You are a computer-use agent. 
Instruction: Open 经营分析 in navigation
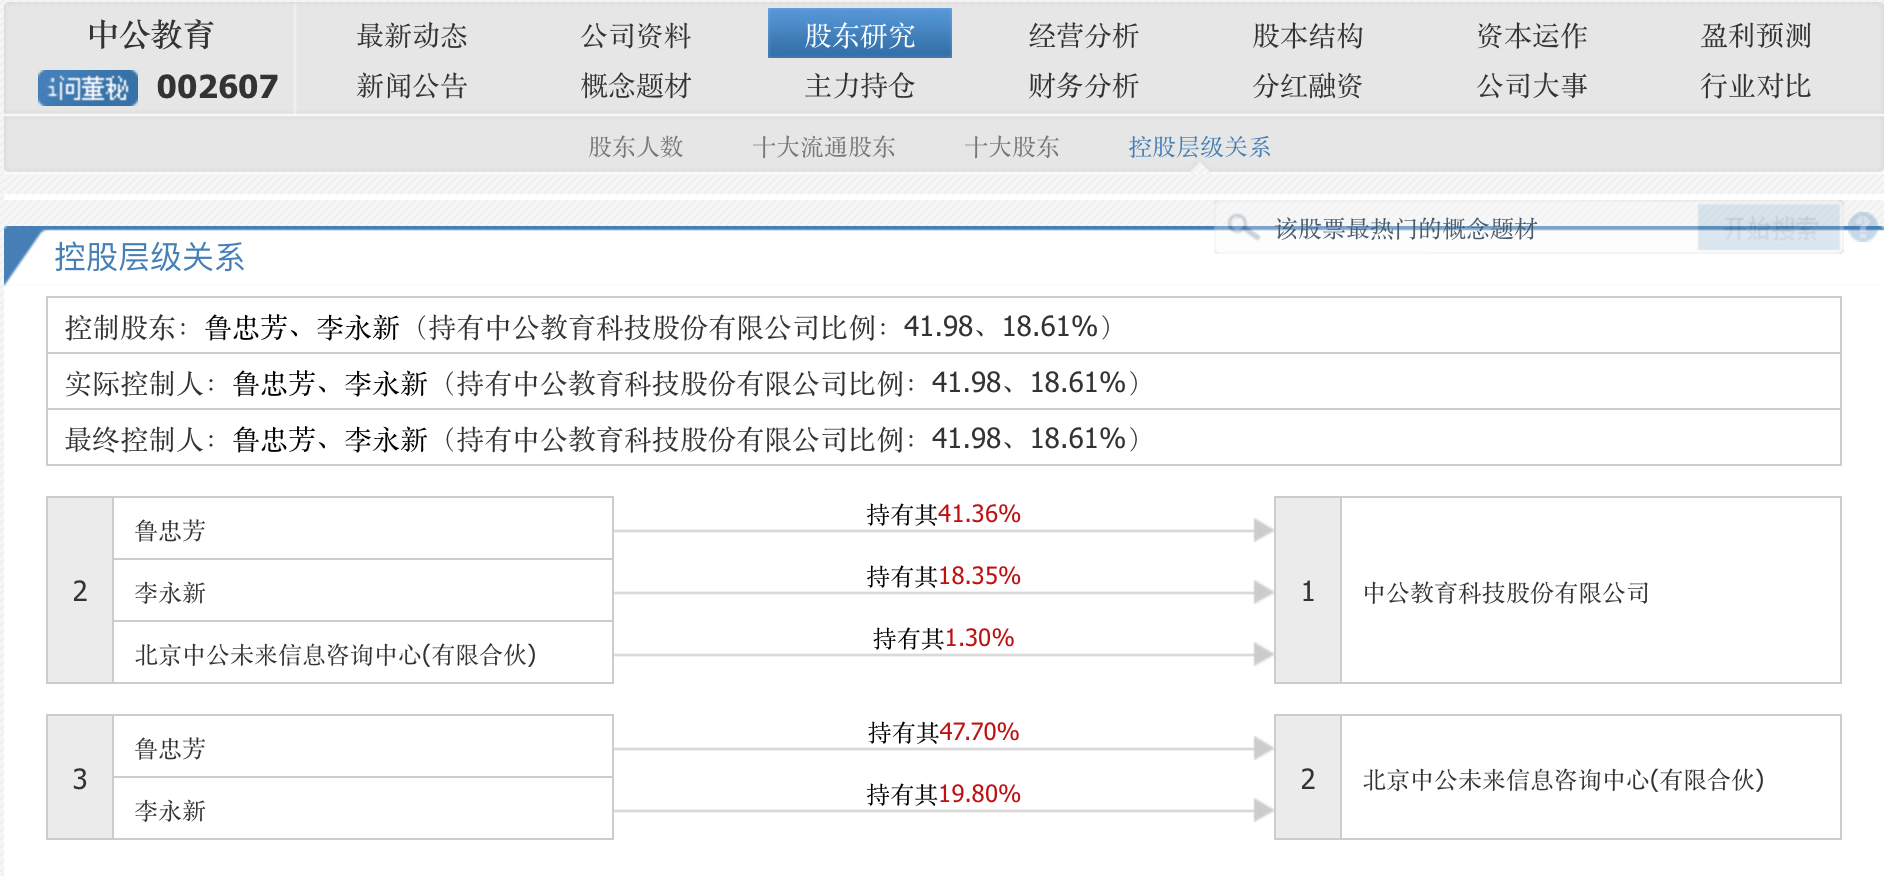pyautogui.click(x=1083, y=36)
